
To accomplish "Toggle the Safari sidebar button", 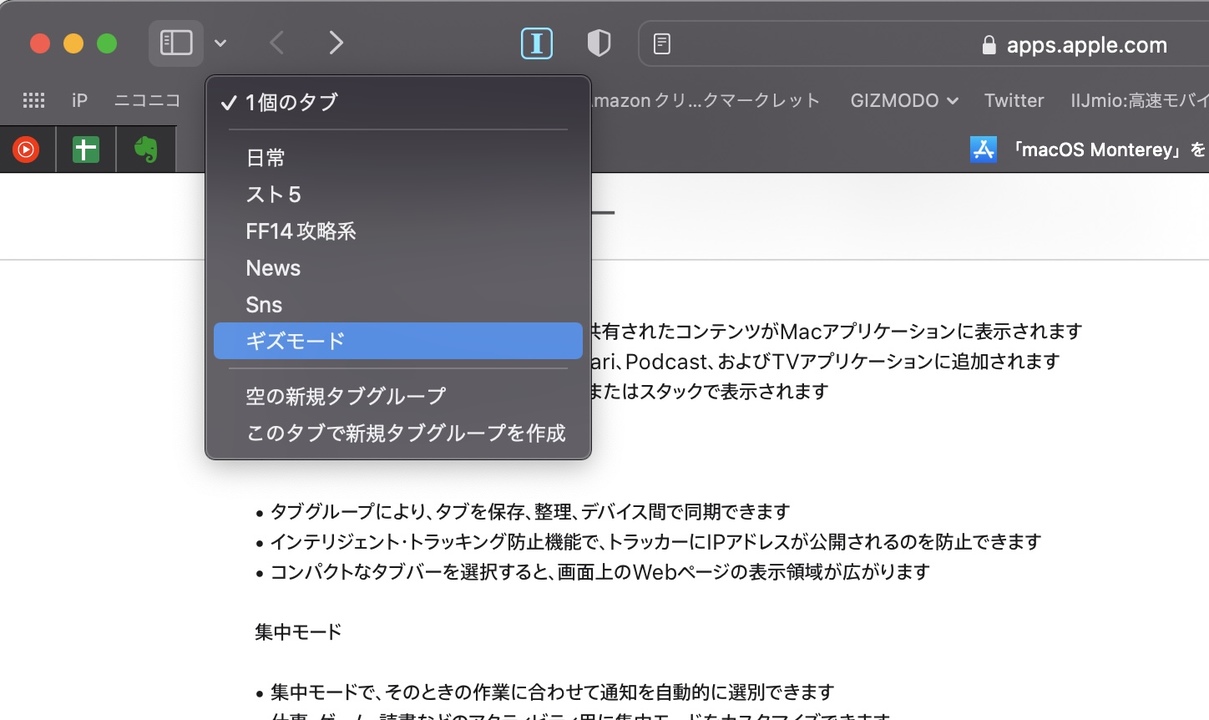I will tap(176, 43).
